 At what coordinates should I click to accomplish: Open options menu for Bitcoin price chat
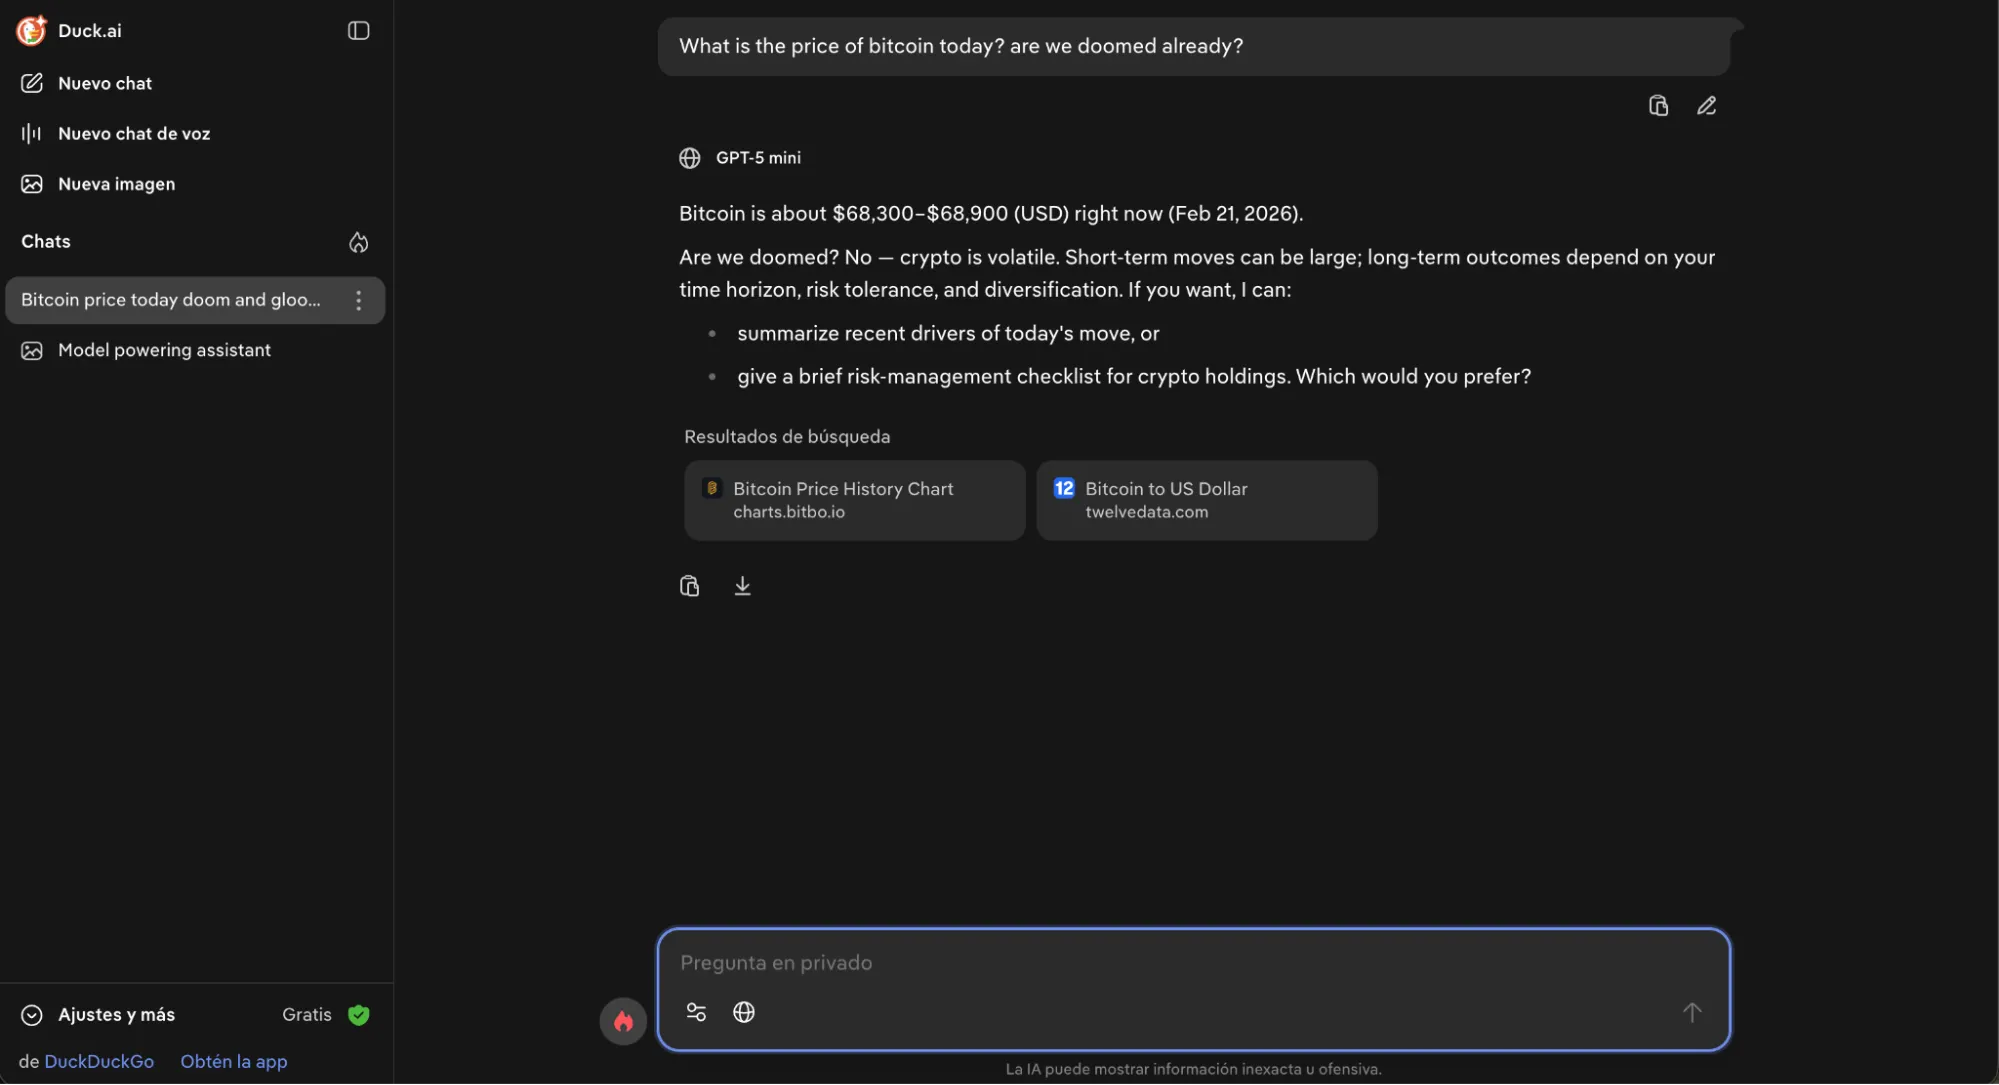358,300
